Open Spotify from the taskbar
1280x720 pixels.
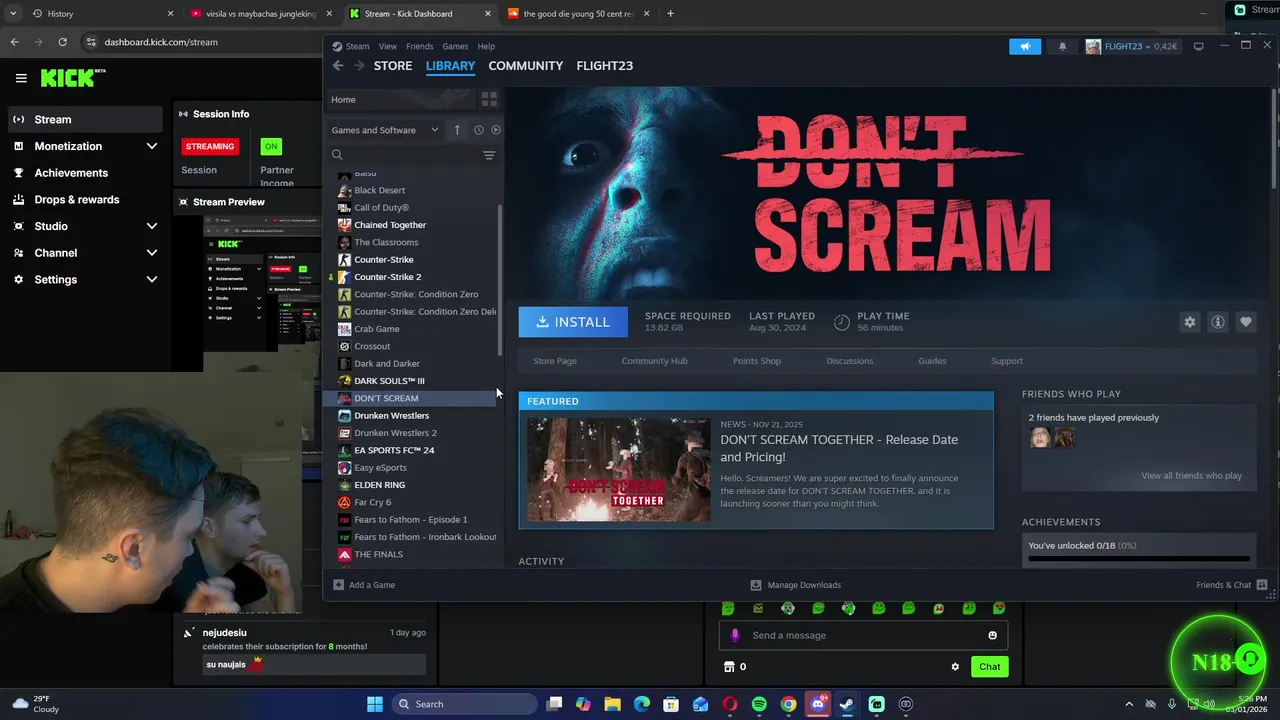tap(759, 704)
